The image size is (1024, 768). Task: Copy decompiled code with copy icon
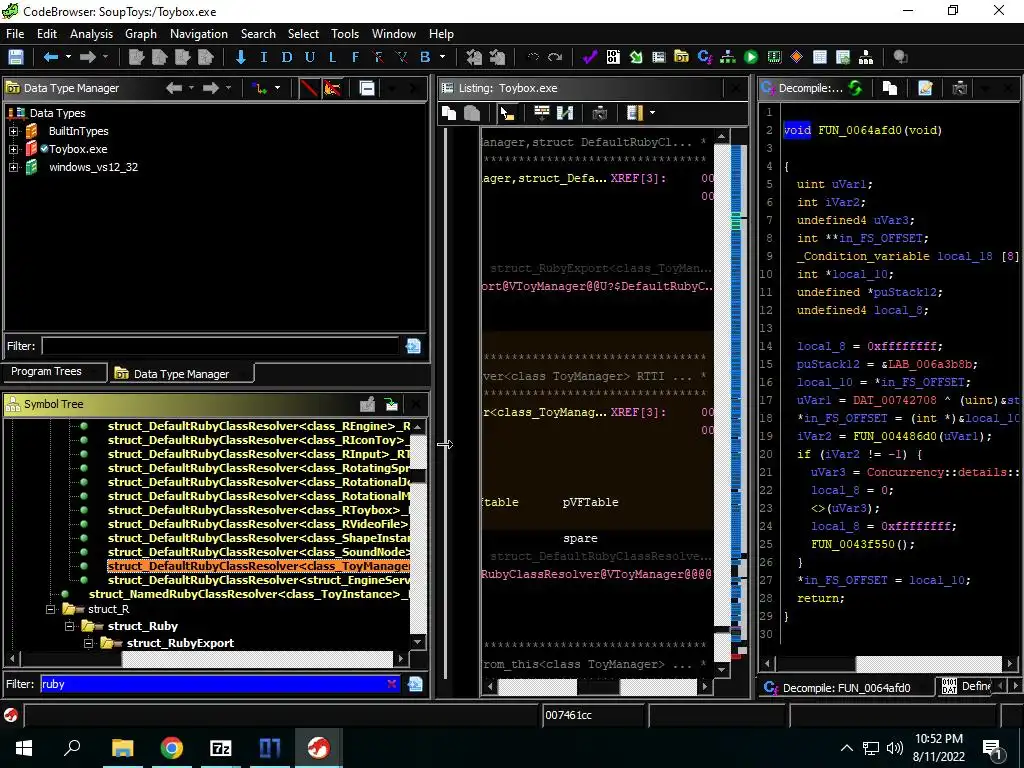pyautogui.click(x=889, y=88)
